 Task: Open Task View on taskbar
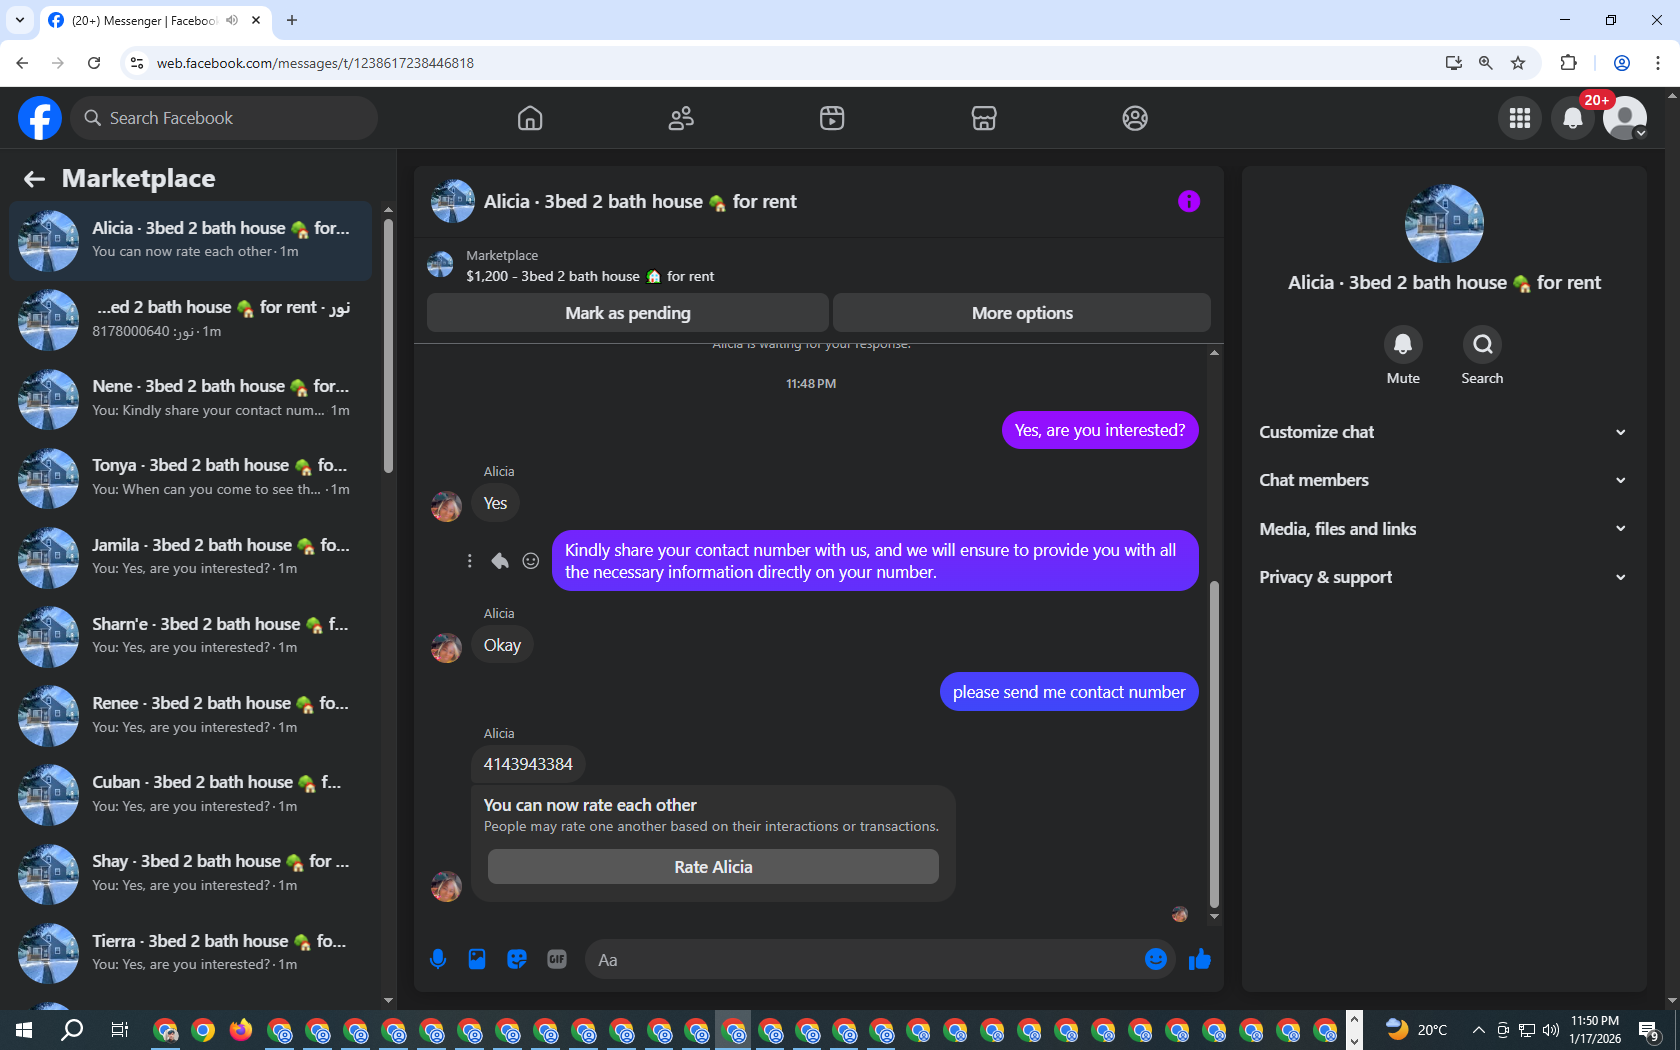click(119, 1030)
